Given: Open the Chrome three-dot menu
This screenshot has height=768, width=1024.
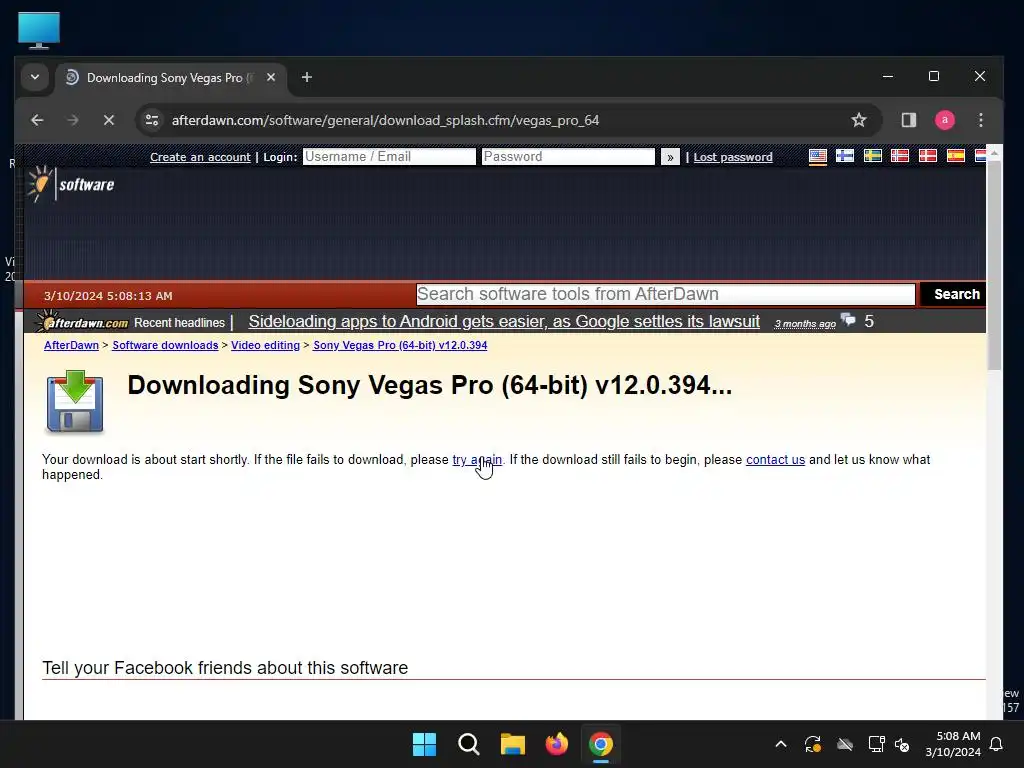Looking at the screenshot, I should tap(980, 120).
